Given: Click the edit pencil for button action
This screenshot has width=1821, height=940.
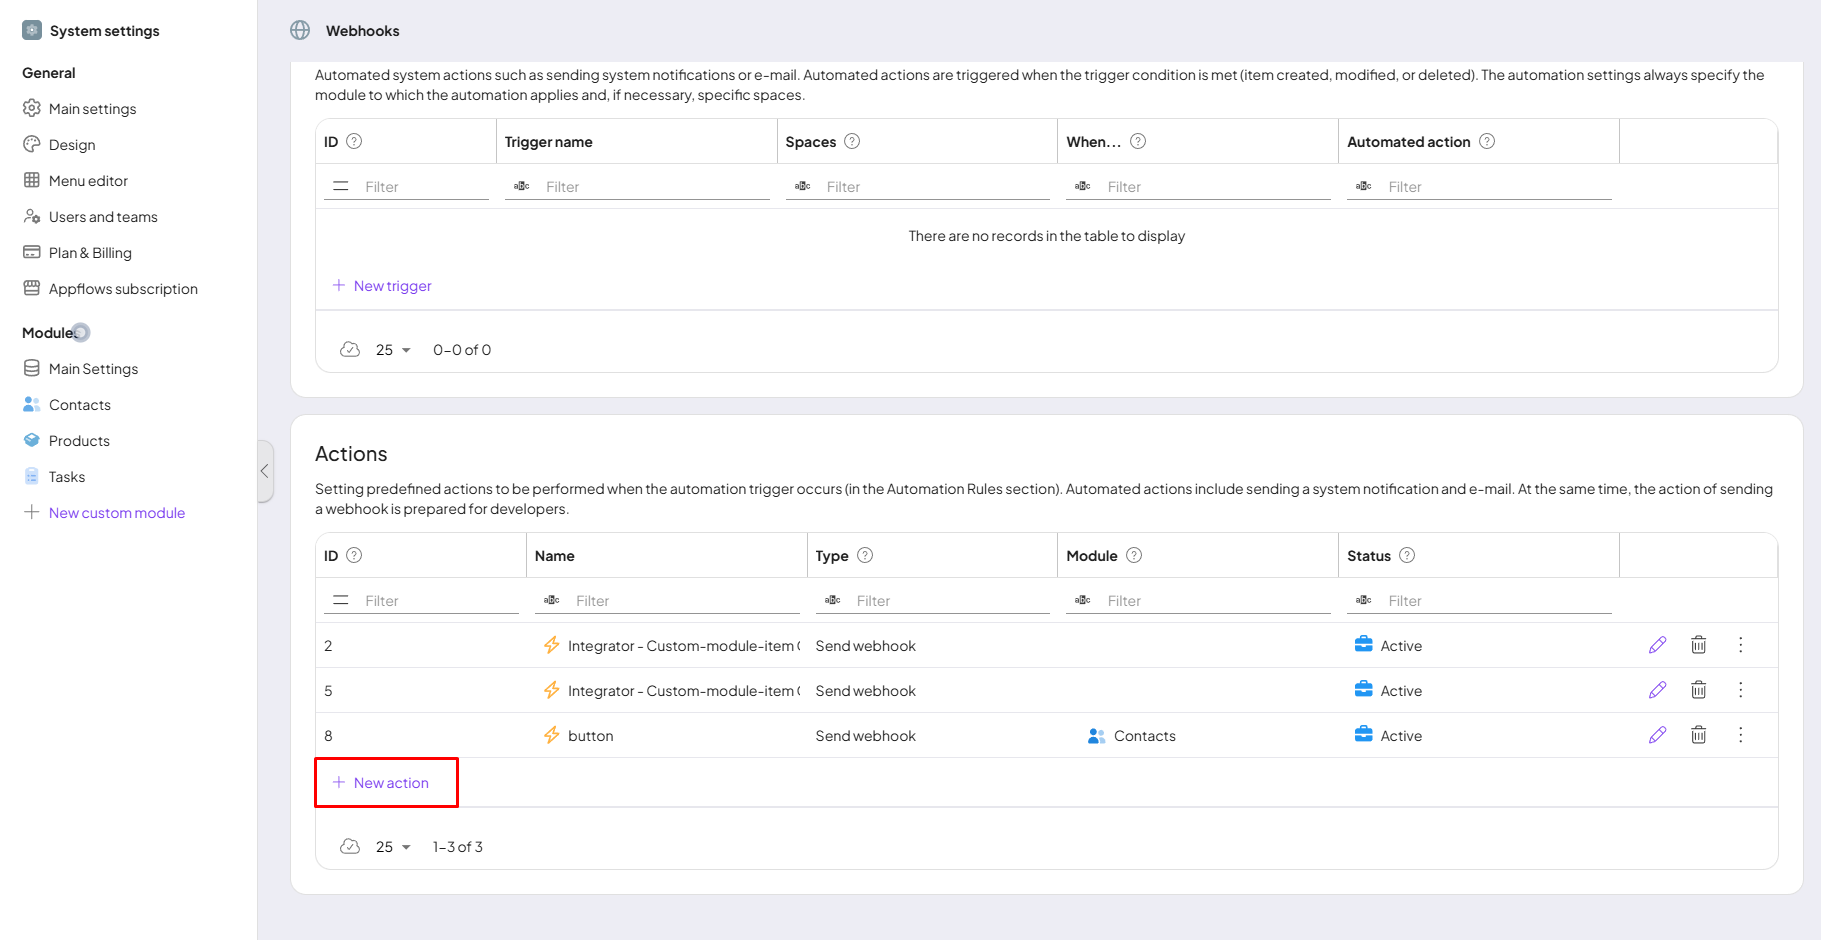Looking at the screenshot, I should pos(1657,735).
